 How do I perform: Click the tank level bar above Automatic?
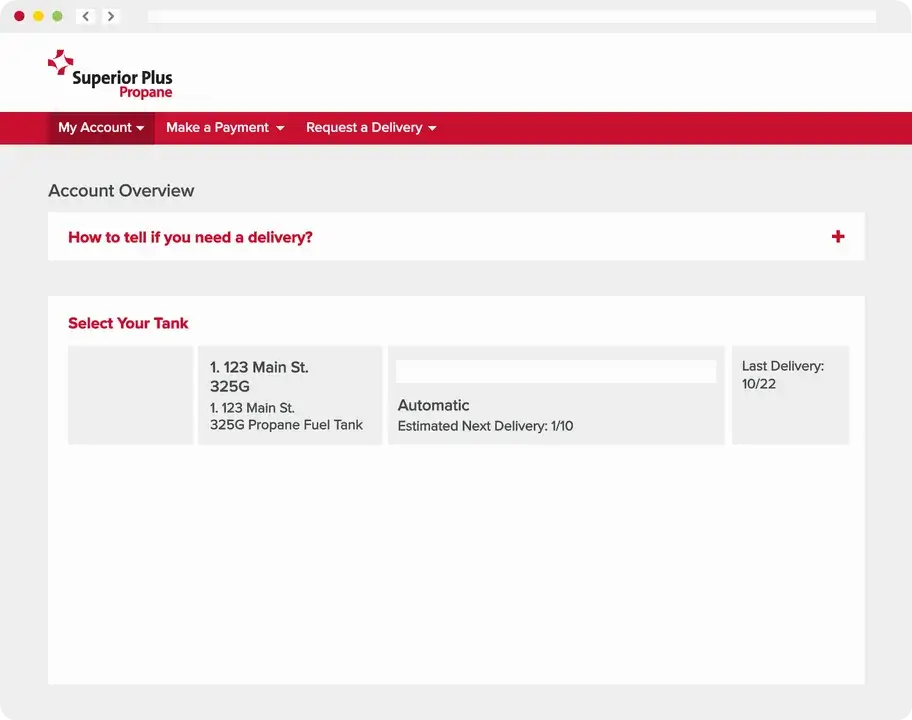[x=555, y=371]
